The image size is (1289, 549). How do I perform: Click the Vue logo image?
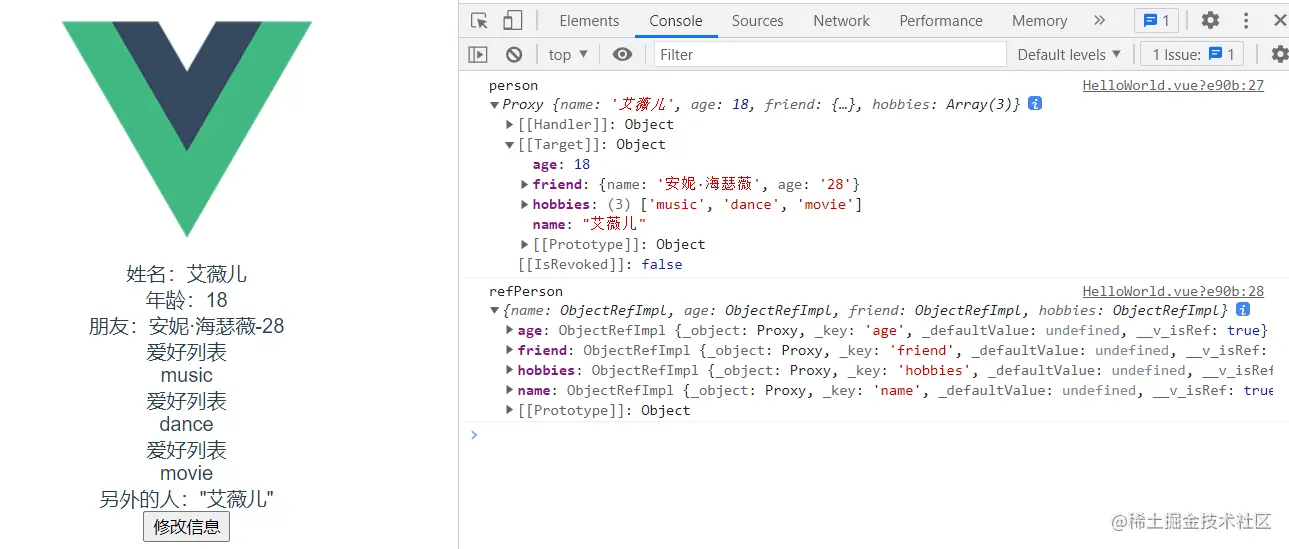point(187,128)
